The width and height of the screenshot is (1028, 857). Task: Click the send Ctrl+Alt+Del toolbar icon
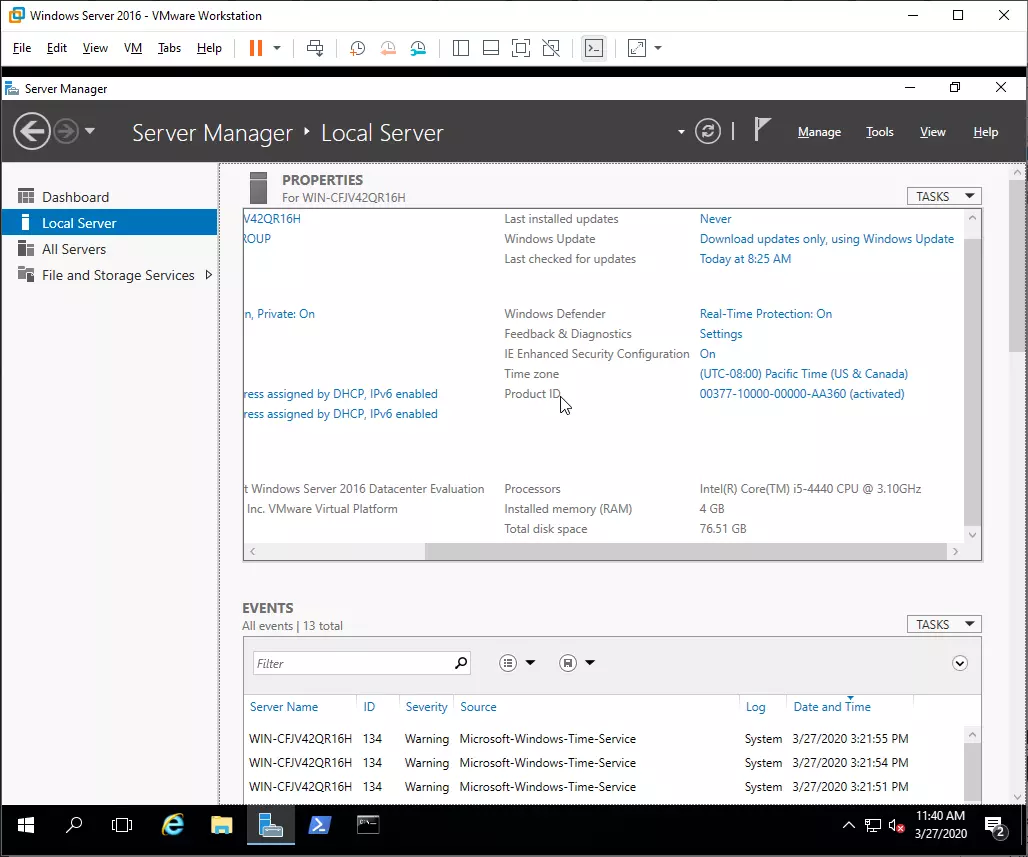(x=315, y=48)
